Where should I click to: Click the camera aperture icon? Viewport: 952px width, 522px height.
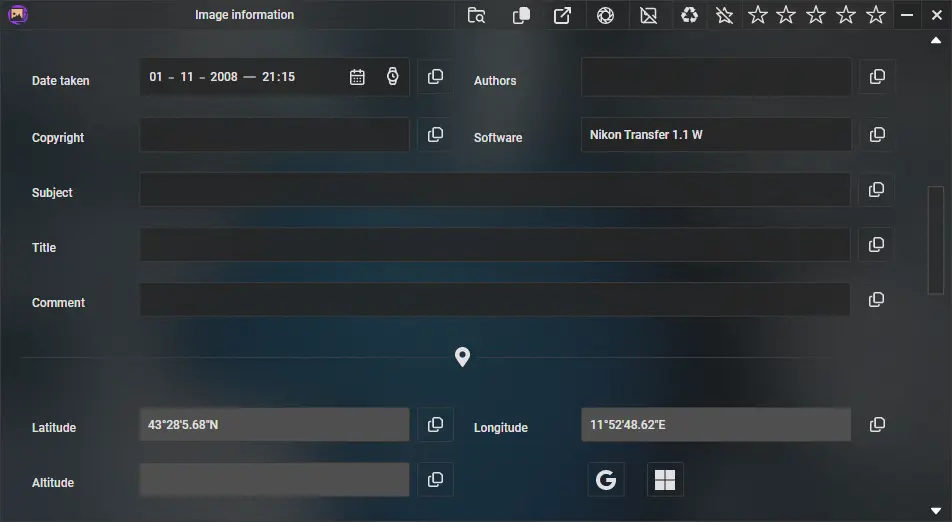click(x=606, y=15)
